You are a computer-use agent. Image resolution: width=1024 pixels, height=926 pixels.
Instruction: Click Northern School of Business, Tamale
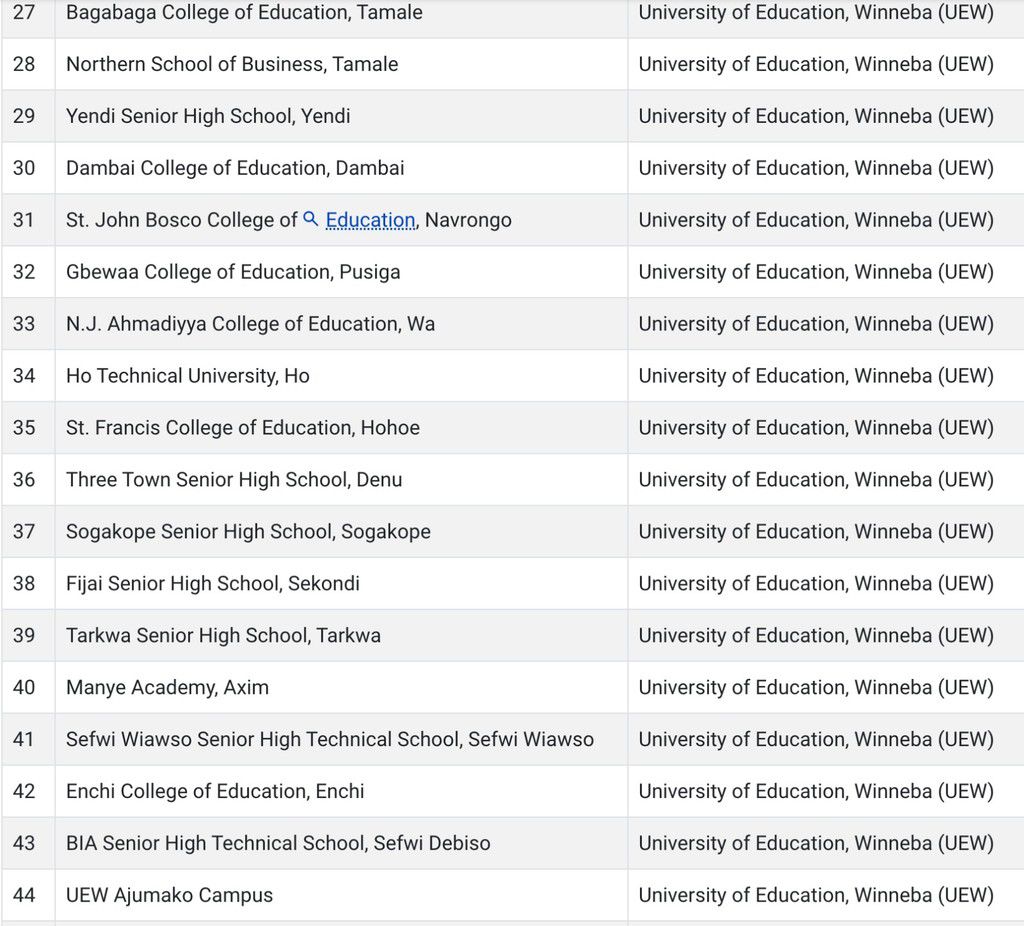pyautogui.click(x=232, y=64)
